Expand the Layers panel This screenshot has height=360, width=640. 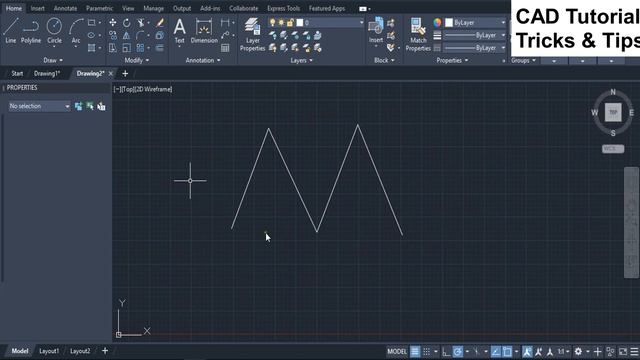[302, 60]
